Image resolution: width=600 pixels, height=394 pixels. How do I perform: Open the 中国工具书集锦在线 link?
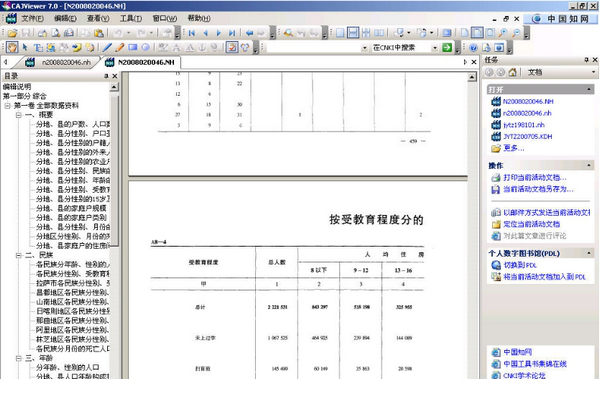tap(535, 364)
